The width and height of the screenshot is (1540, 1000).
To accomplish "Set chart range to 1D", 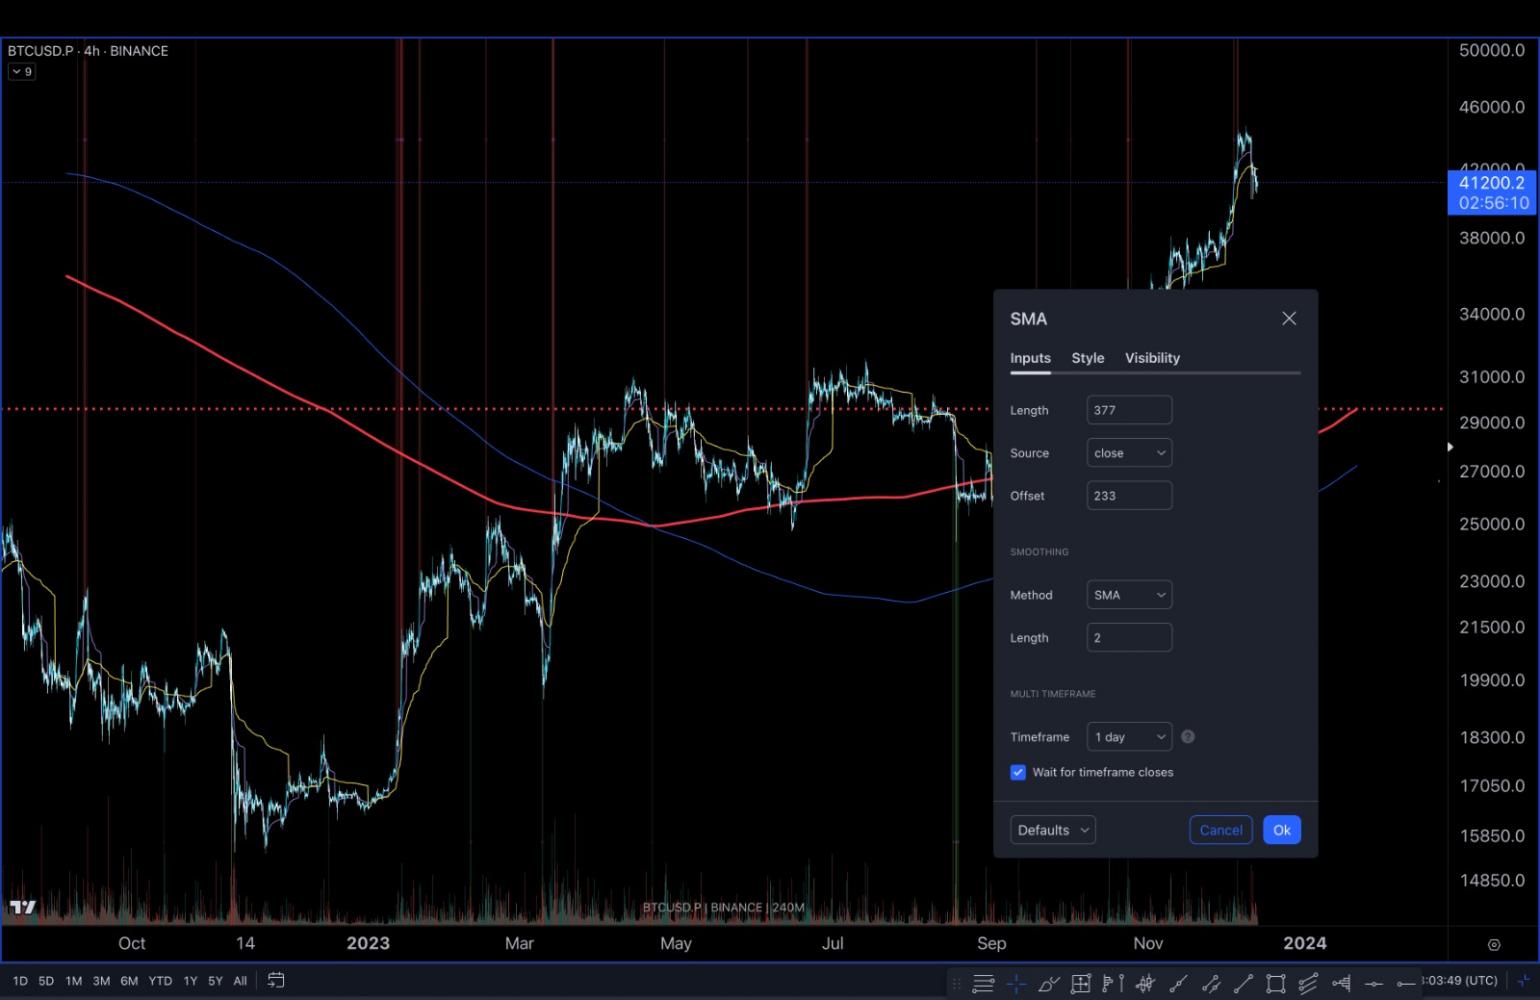I will [x=20, y=981].
